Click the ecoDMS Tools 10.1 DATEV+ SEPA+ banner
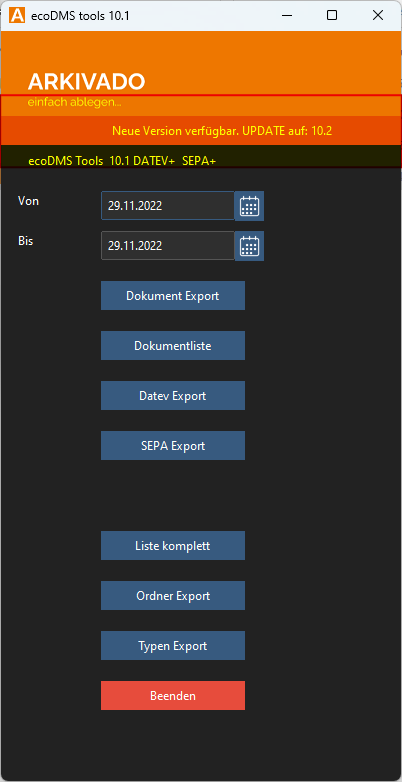402x782 pixels. point(122,161)
